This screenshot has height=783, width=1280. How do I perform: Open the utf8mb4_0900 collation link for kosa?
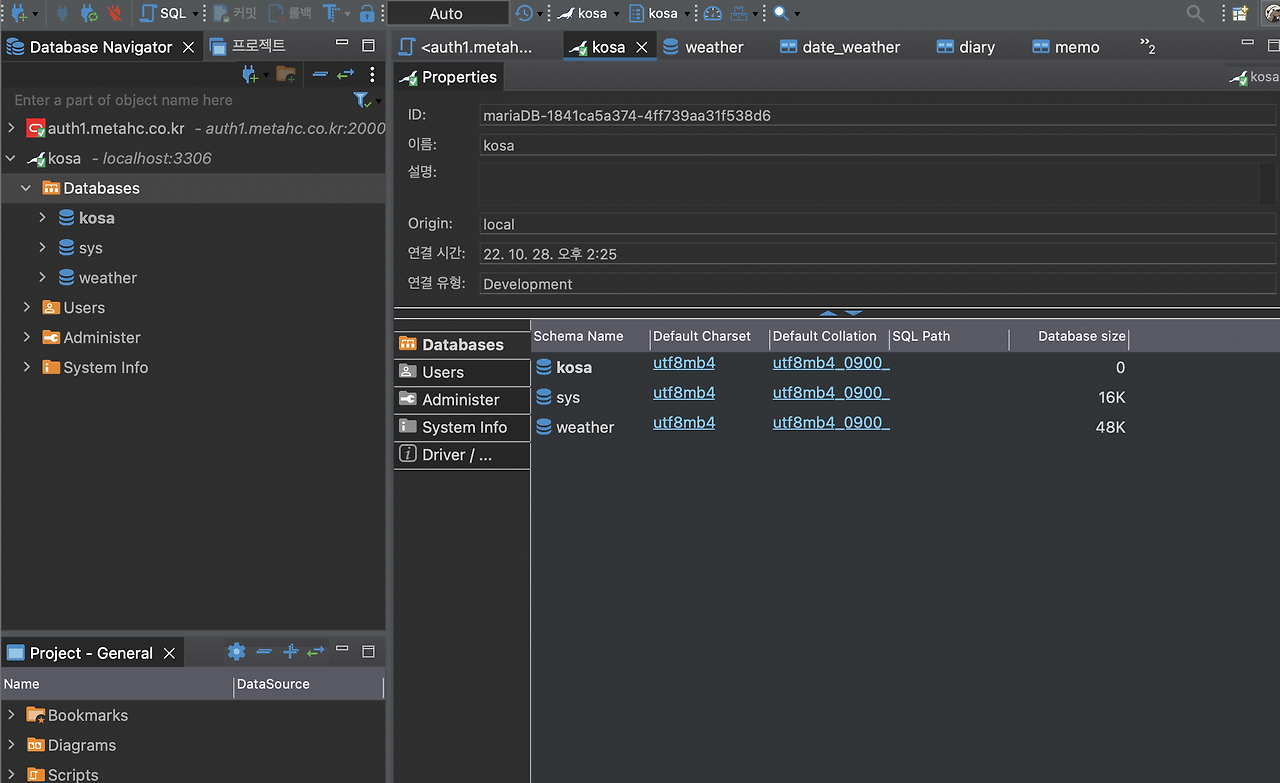click(x=830, y=362)
